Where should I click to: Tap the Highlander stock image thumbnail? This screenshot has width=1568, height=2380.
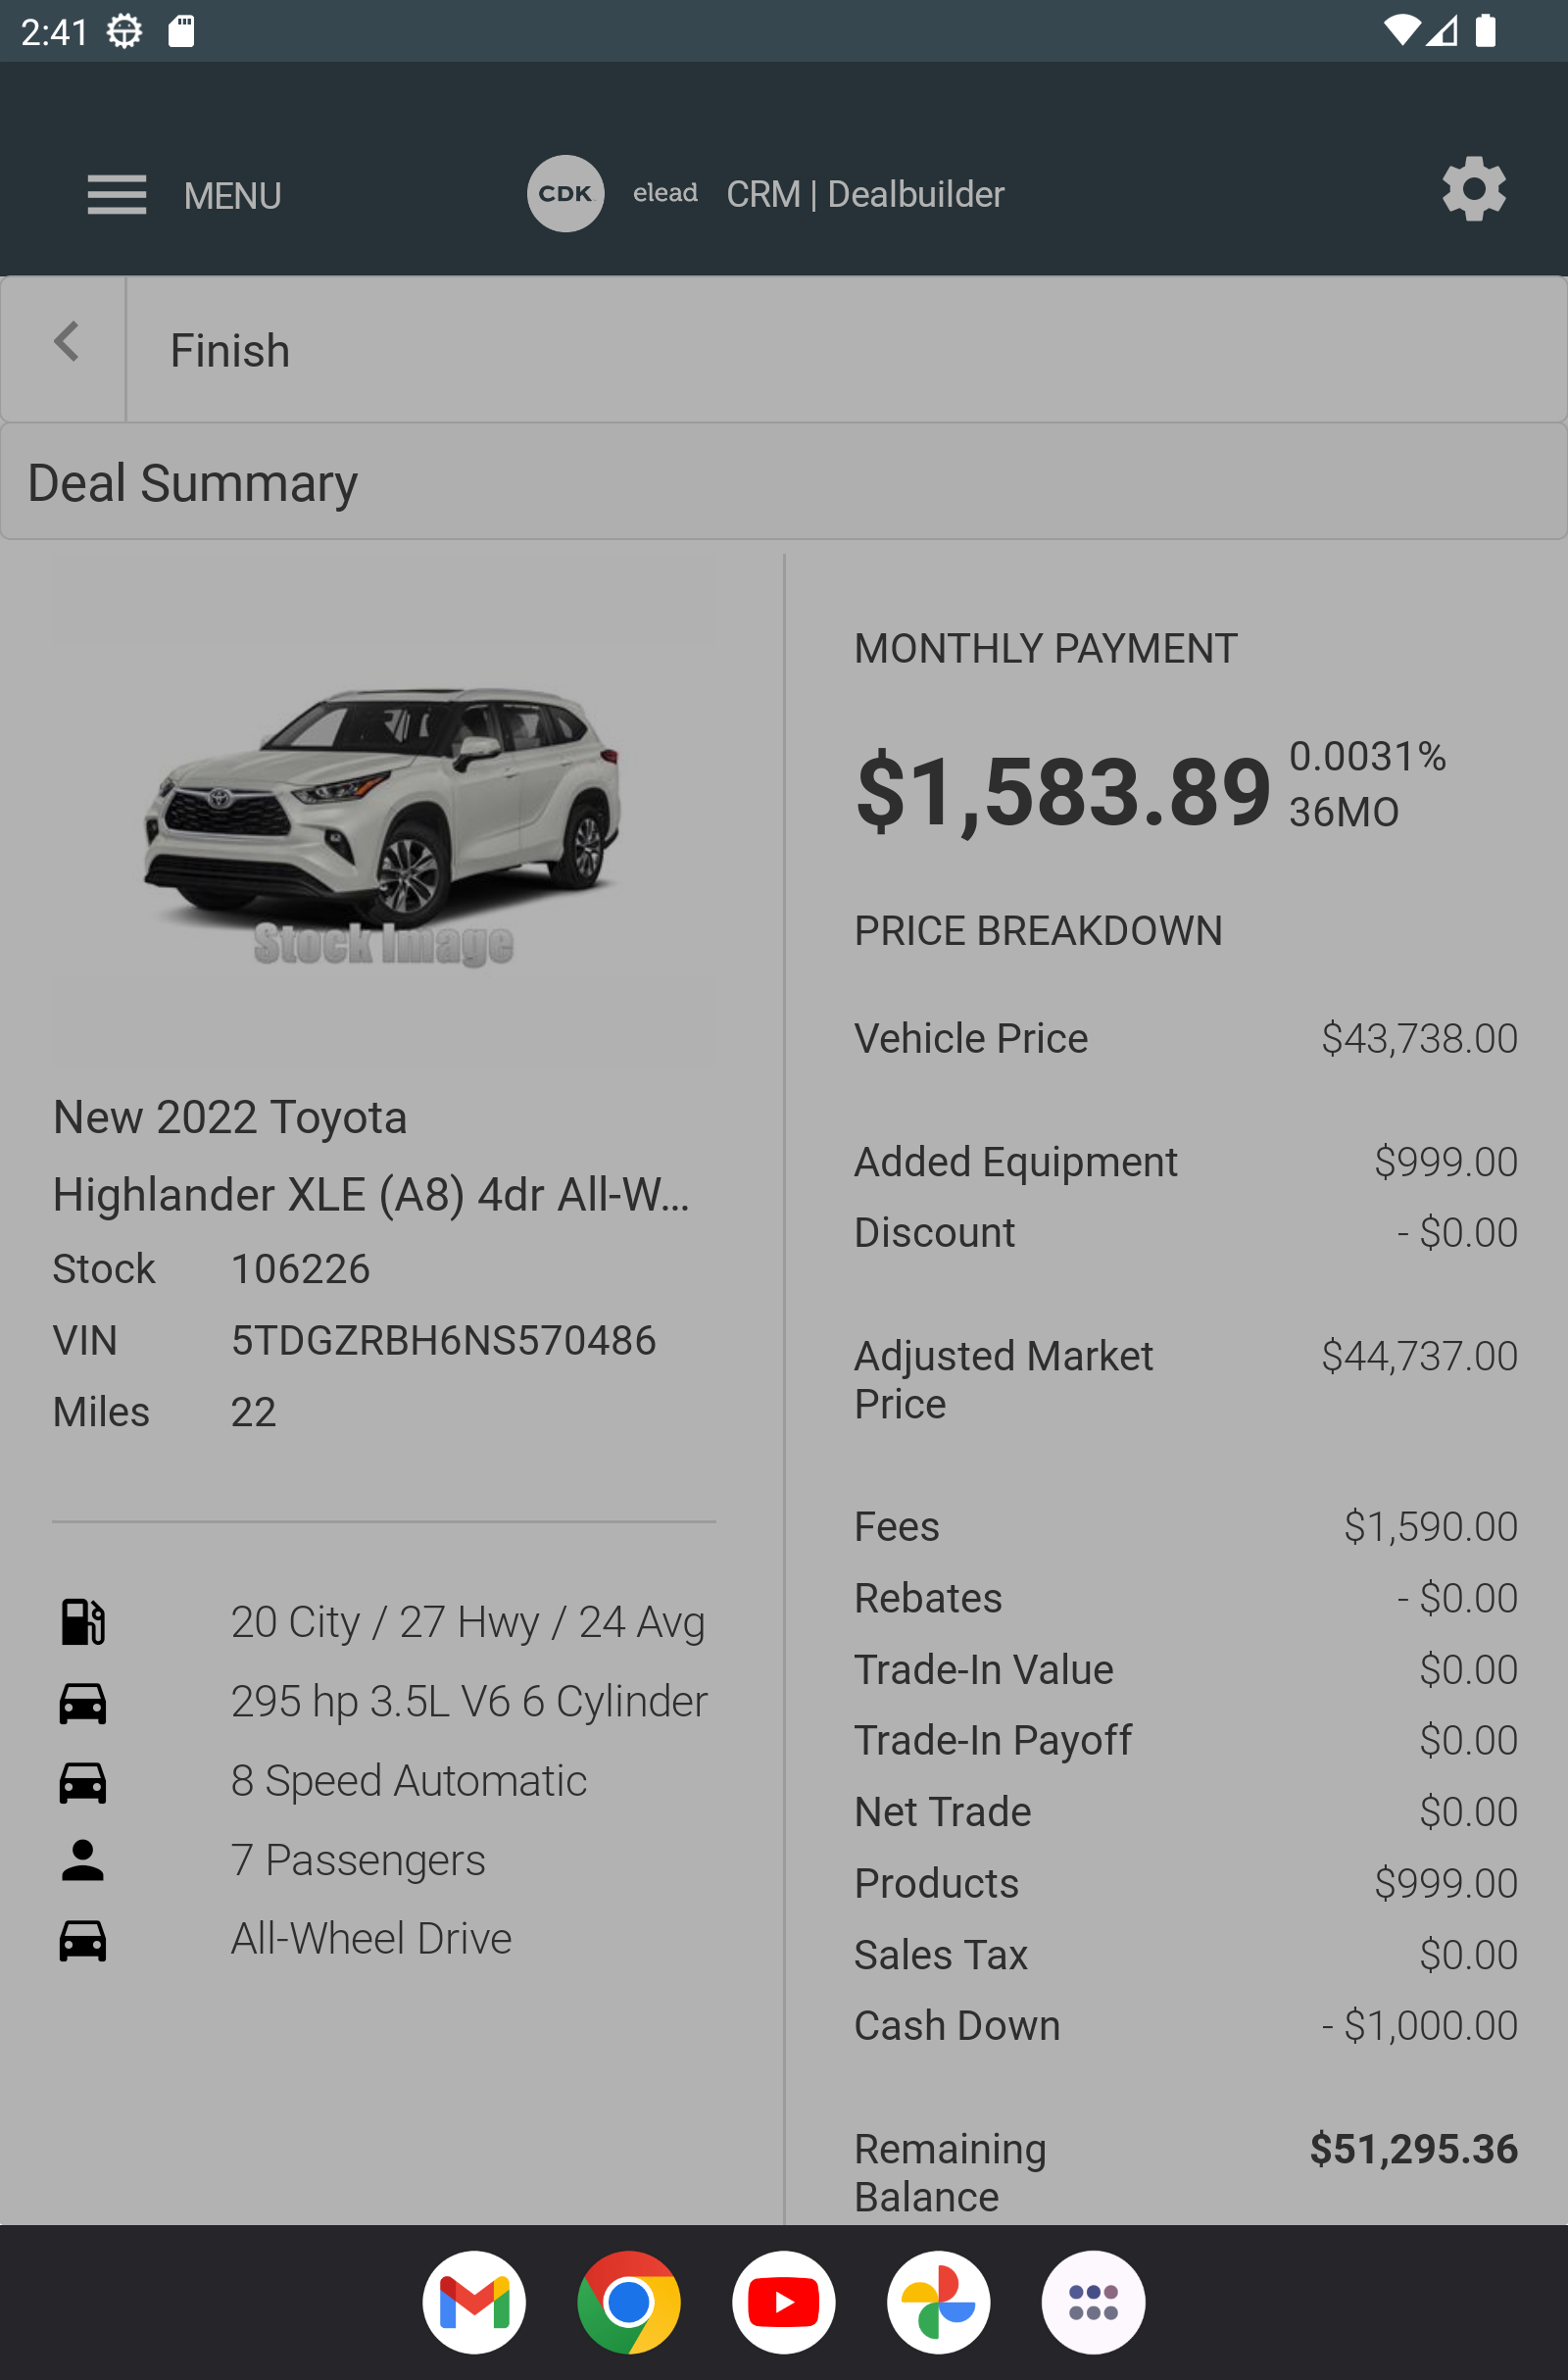384,812
